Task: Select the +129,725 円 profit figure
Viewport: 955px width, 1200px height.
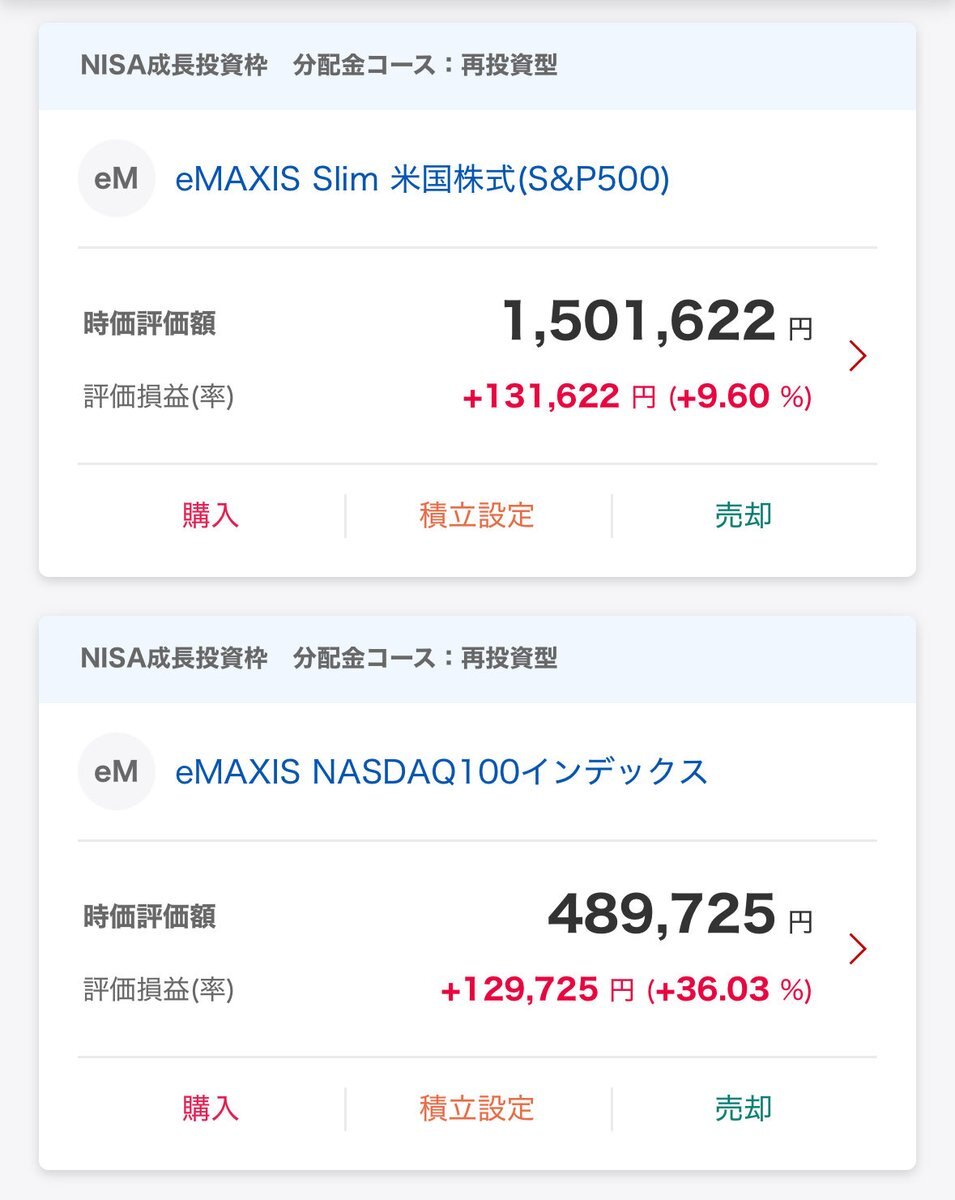Action: (x=537, y=990)
